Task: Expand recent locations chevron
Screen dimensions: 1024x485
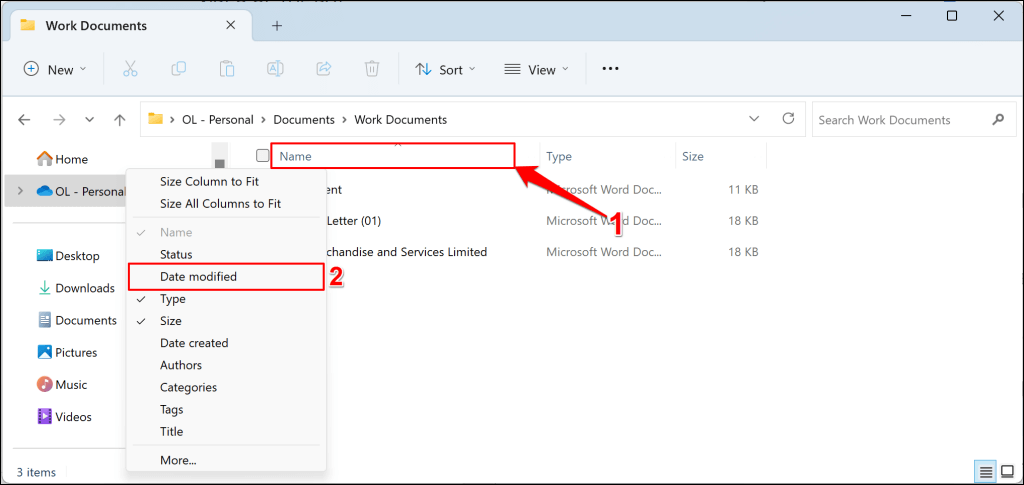Action: click(90, 119)
